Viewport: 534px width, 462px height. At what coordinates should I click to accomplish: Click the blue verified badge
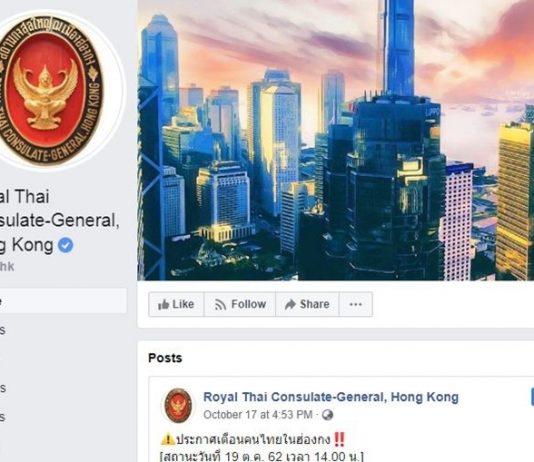tap(65, 245)
